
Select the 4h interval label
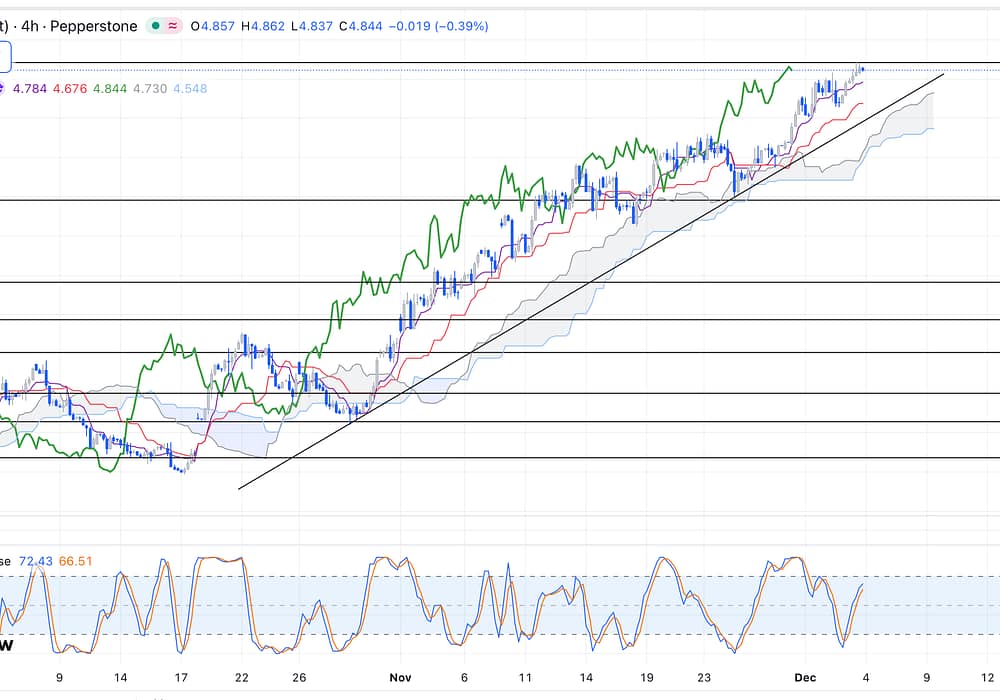coord(29,26)
